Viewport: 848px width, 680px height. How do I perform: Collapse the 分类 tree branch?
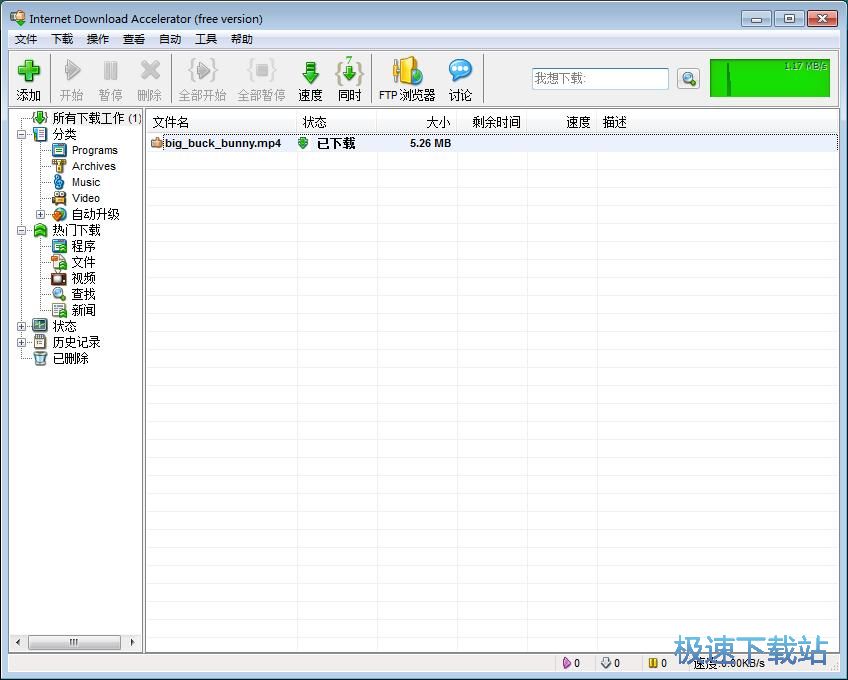coord(21,134)
